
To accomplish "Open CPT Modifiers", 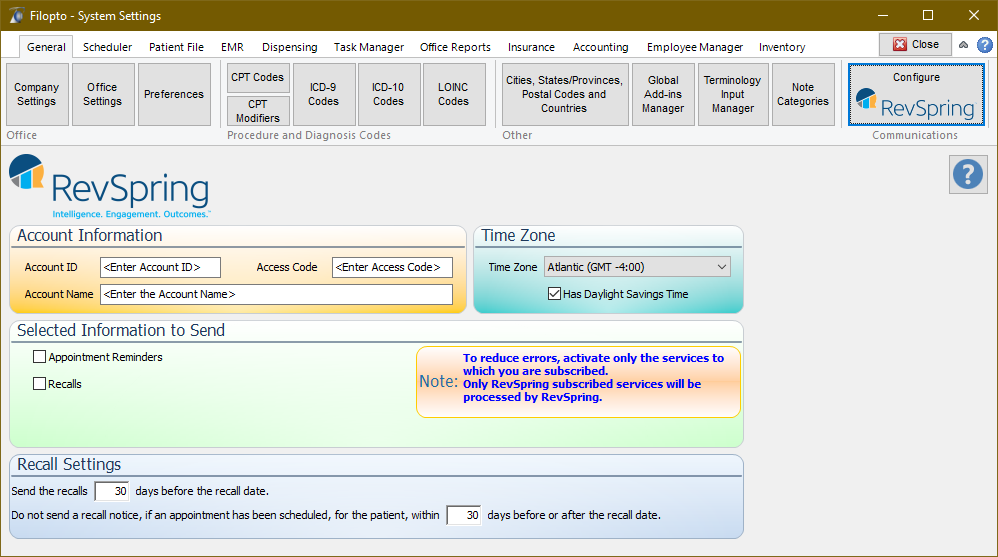I will [258, 111].
